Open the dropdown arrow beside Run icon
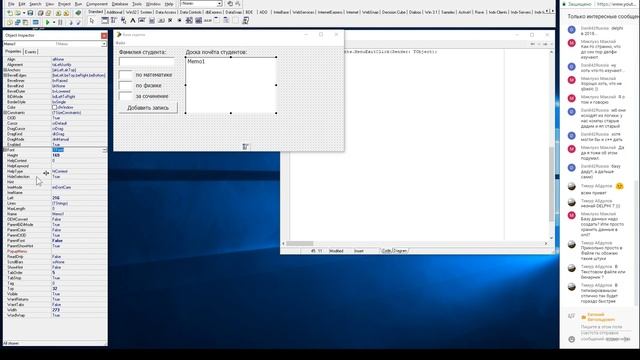640x360 pixels. [x=54, y=22]
